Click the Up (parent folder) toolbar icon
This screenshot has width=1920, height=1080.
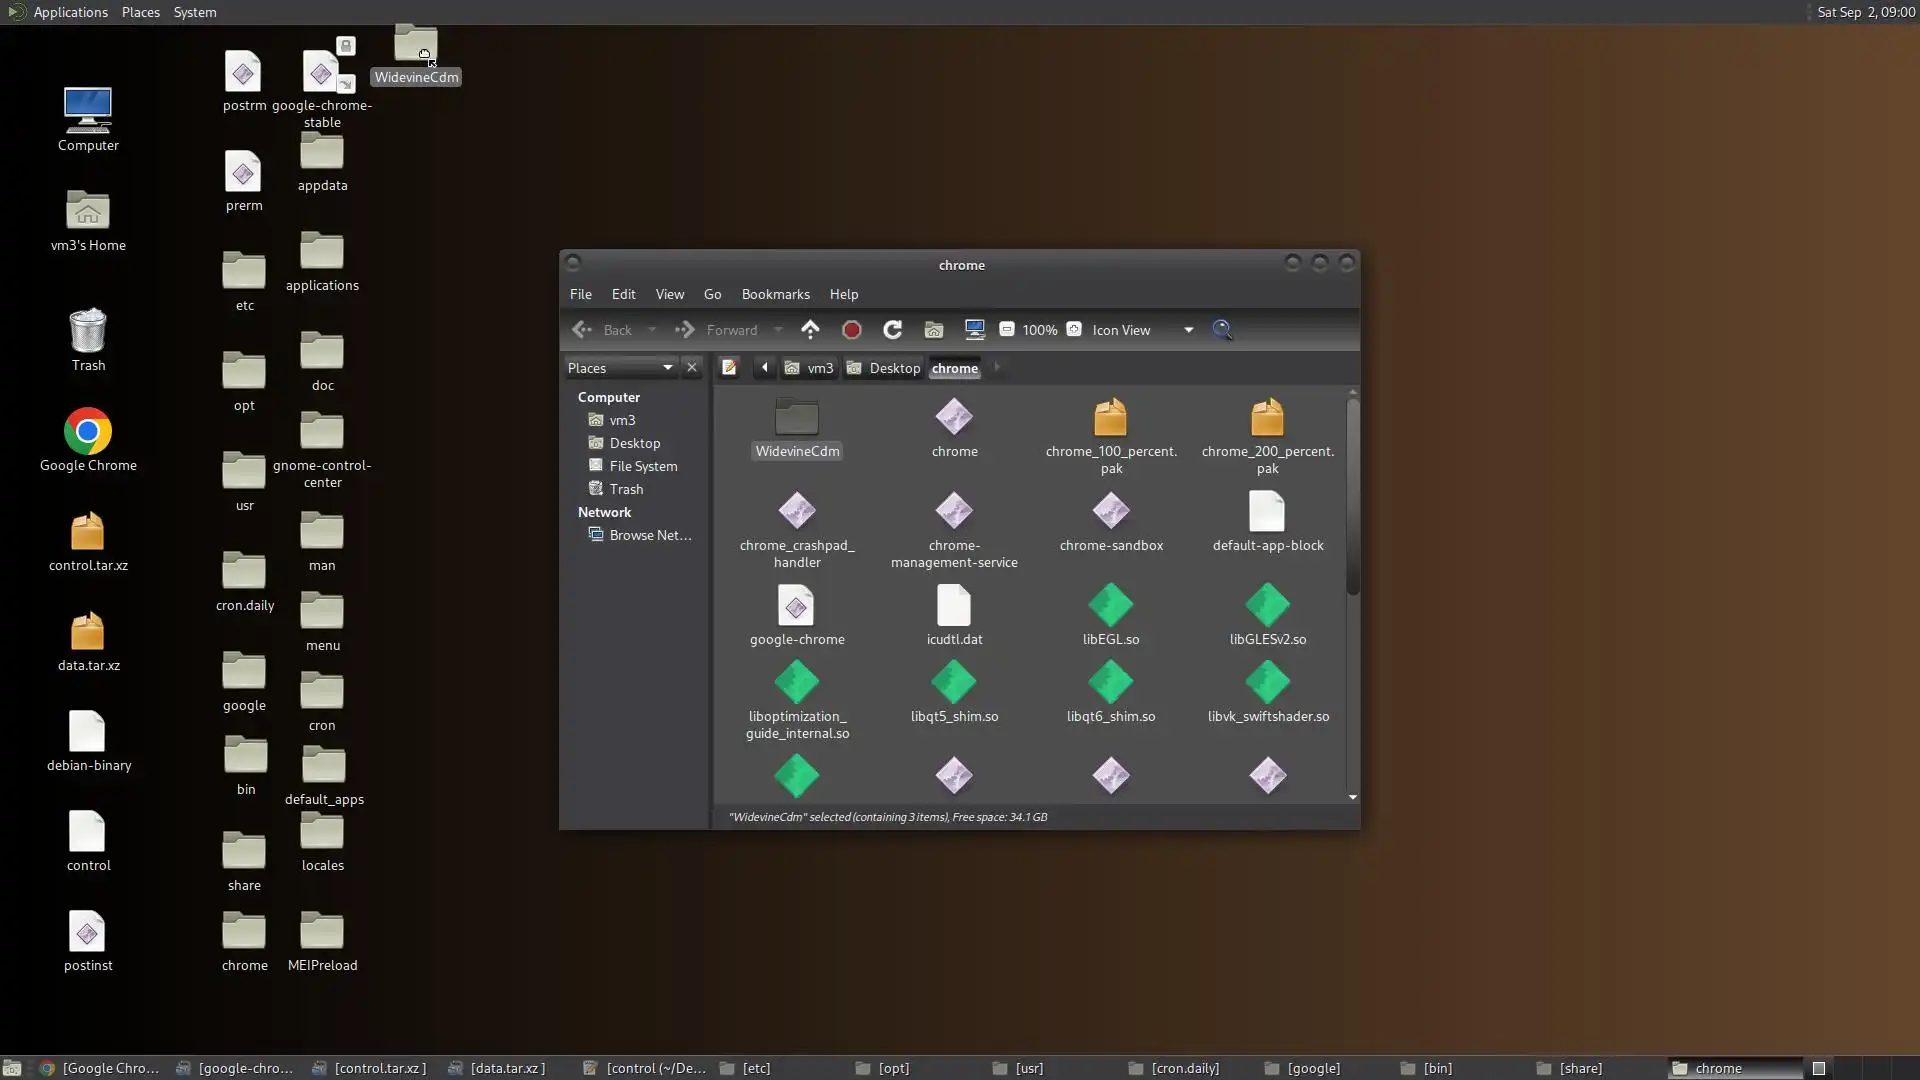pyautogui.click(x=810, y=329)
